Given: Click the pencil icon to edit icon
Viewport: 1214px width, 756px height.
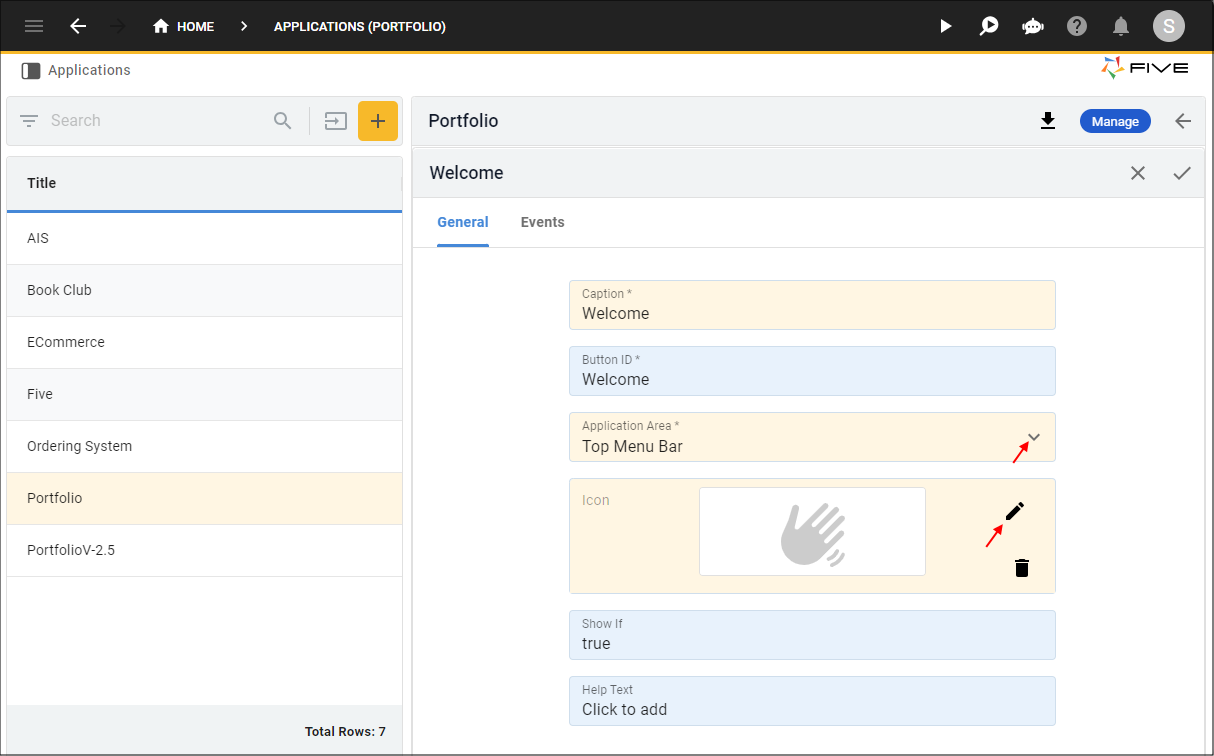Looking at the screenshot, I should [1014, 512].
